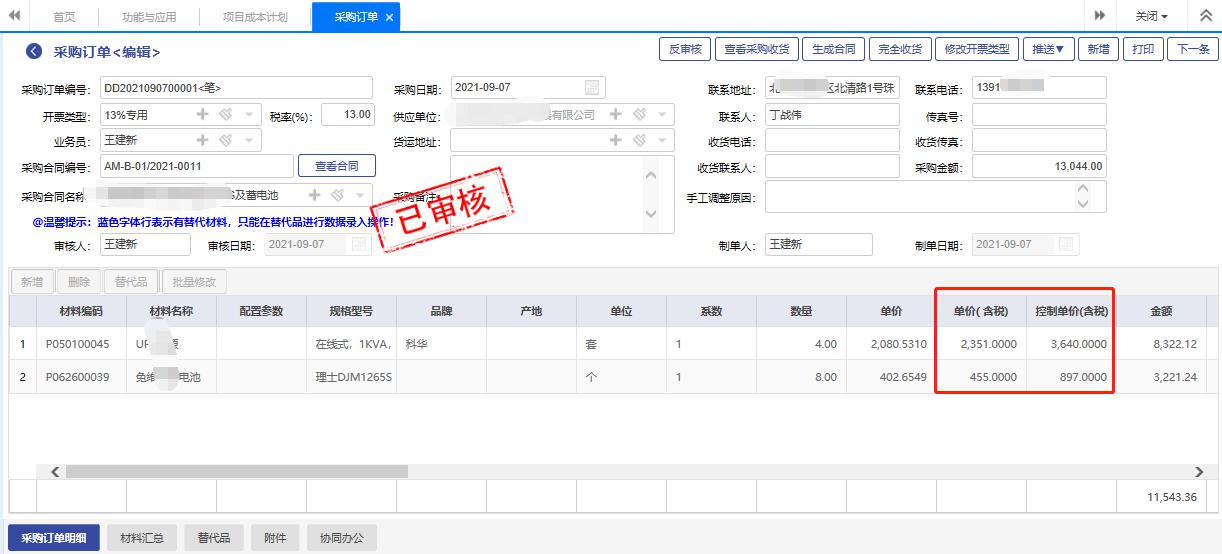This screenshot has width=1222, height=554.
Task: Click the clear eraser icon in 货运地址 field
Action: (639, 141)
